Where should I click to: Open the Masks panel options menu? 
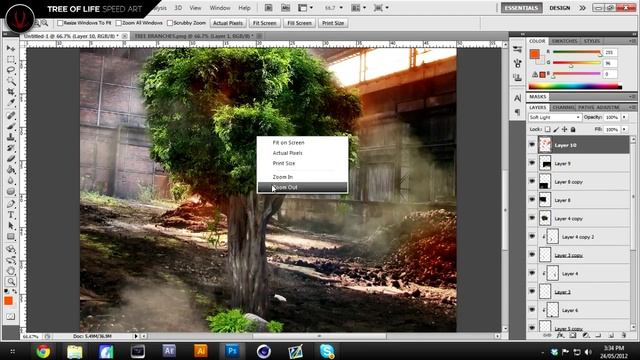tap(632, 97)
